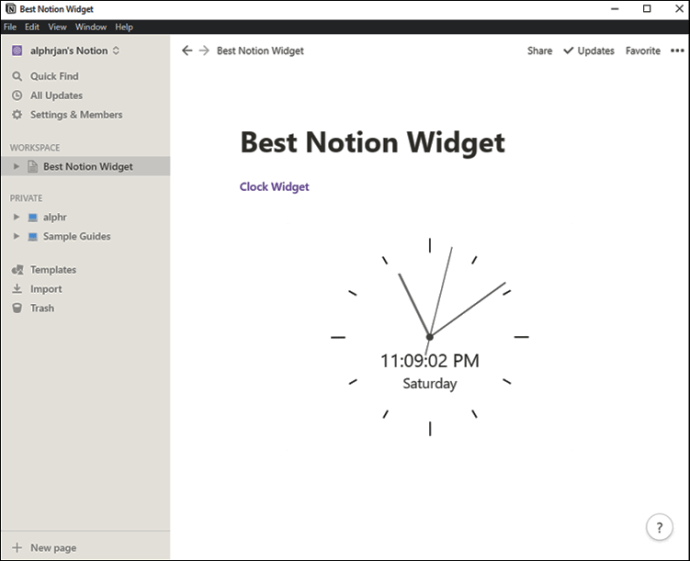The height and width of the screenshot is (561, 690).
Task: Click the 11:09:02 PM digital time
Action: (430, 361)
